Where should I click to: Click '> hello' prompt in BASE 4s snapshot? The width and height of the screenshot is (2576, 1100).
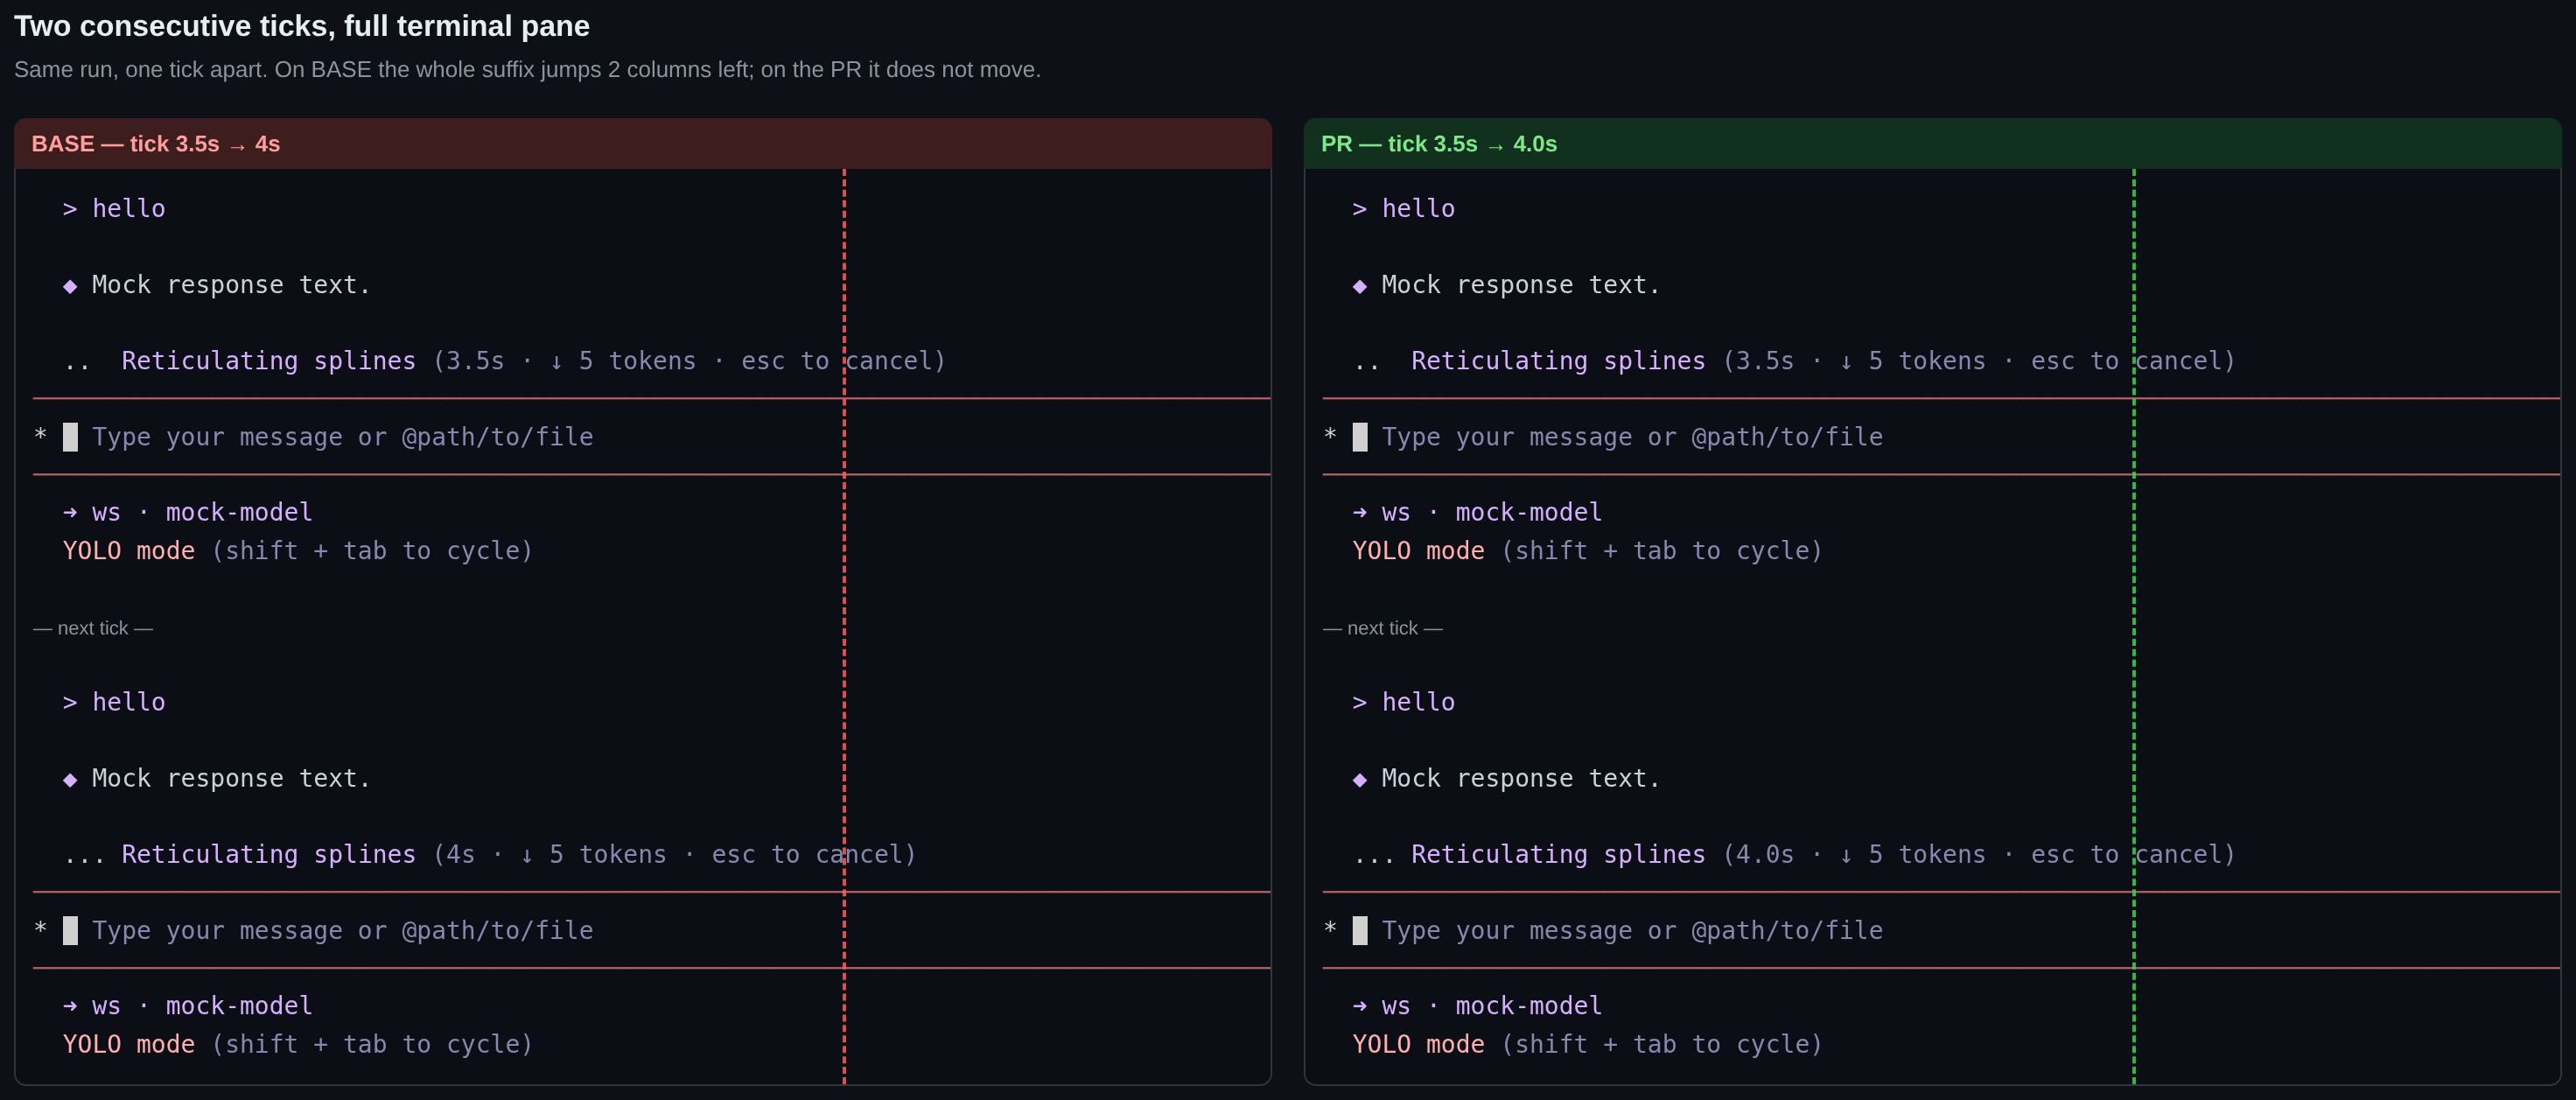coord(114,702)
